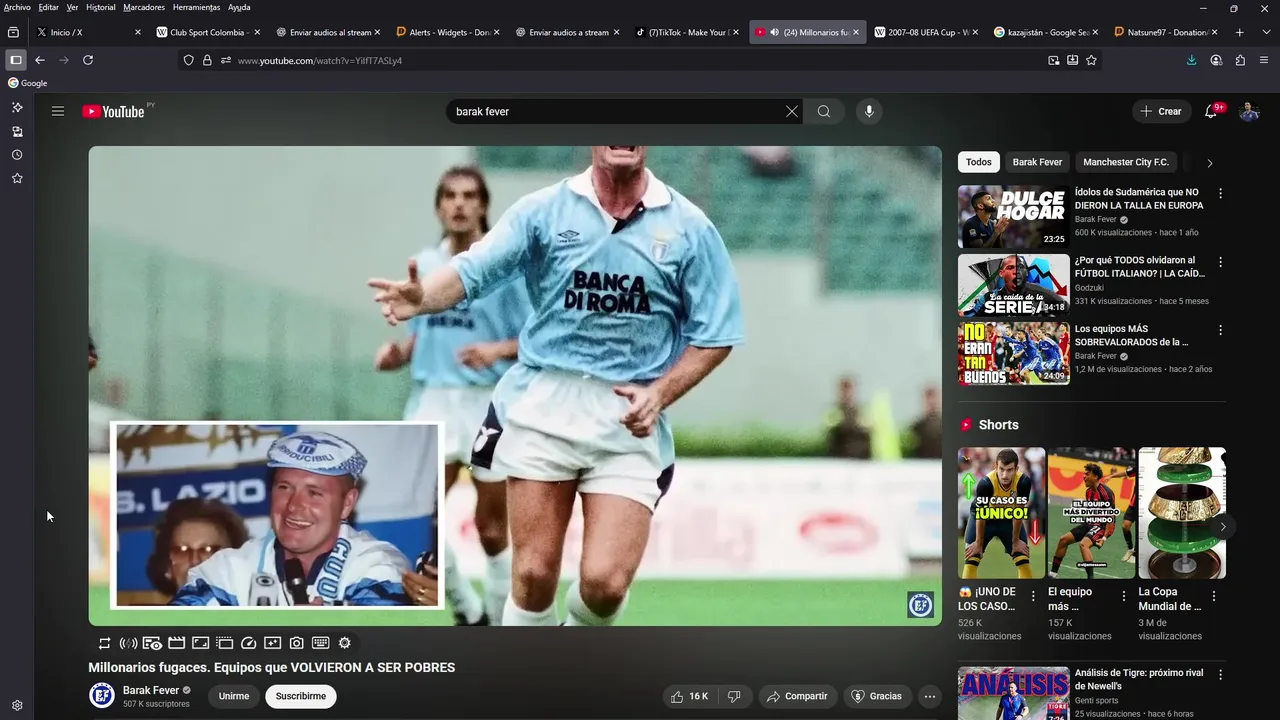The image size is (1280, 720).
Task: Open a new browser tab with plus
Action: 1240,32
